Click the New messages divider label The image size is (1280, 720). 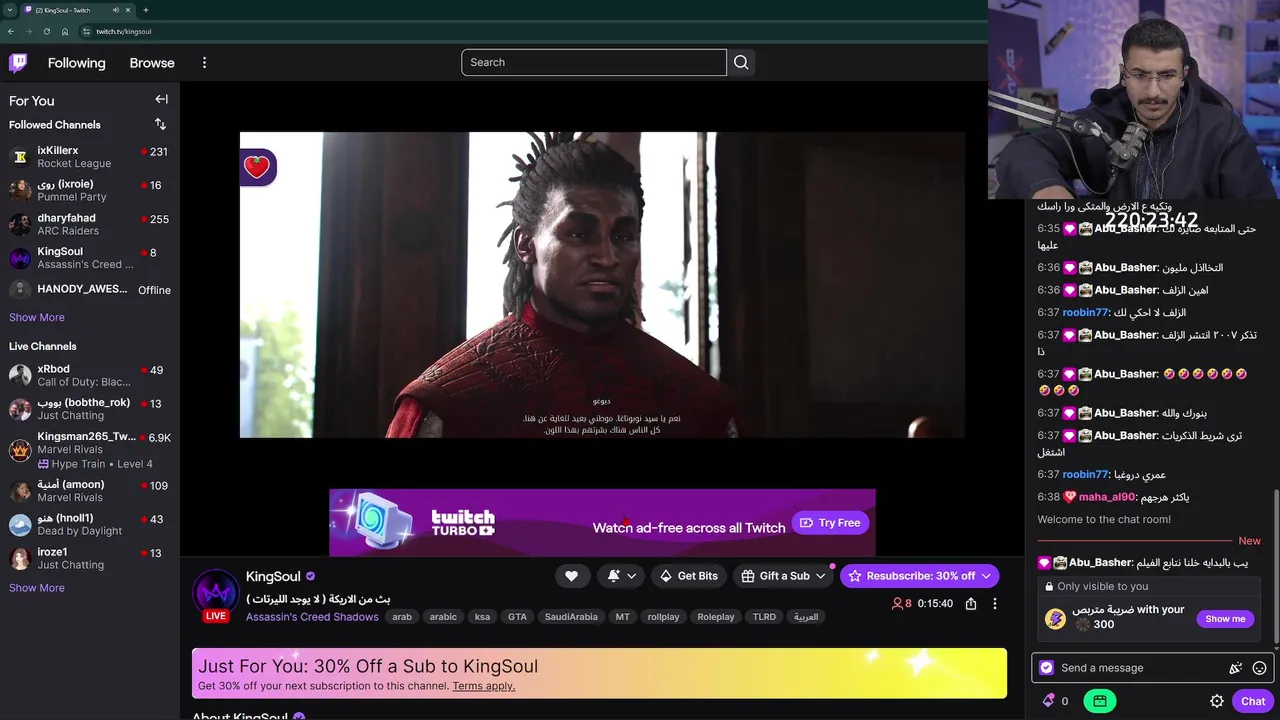coord(1249,541)
